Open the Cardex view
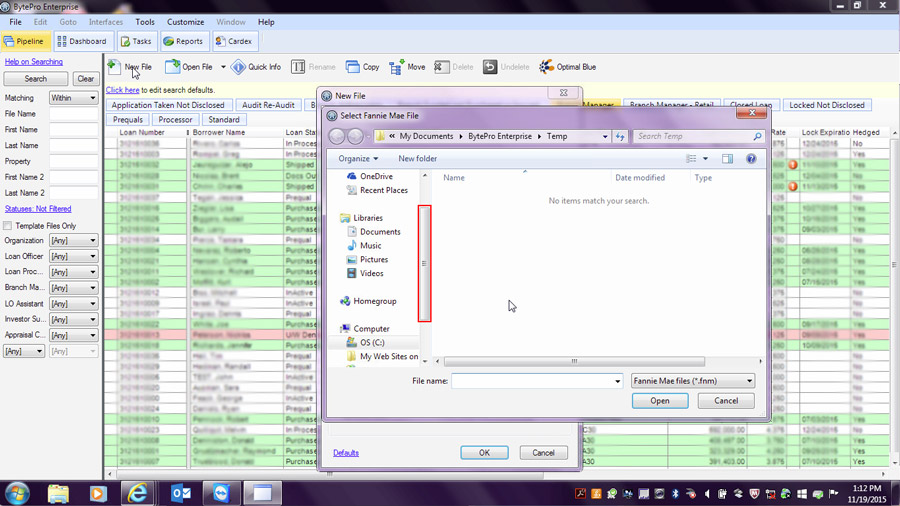The height and width of the screenshot is (506, 900). click(234, 41)
